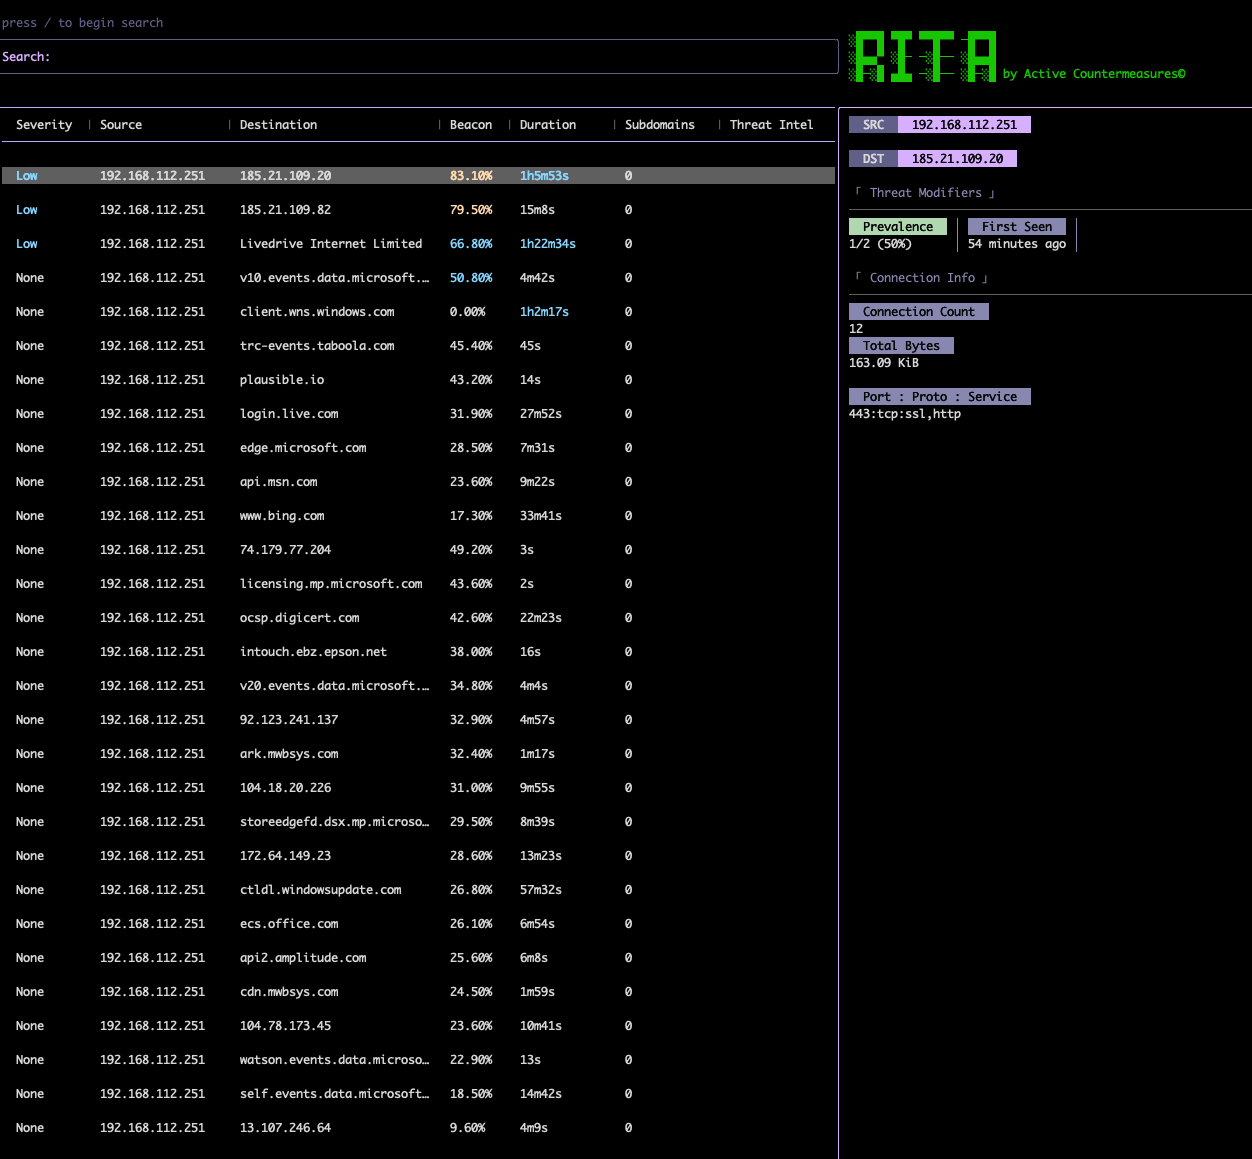Click the Connection Count label
Viewport: 1252px width, 1159px height.
click(918, 312)
